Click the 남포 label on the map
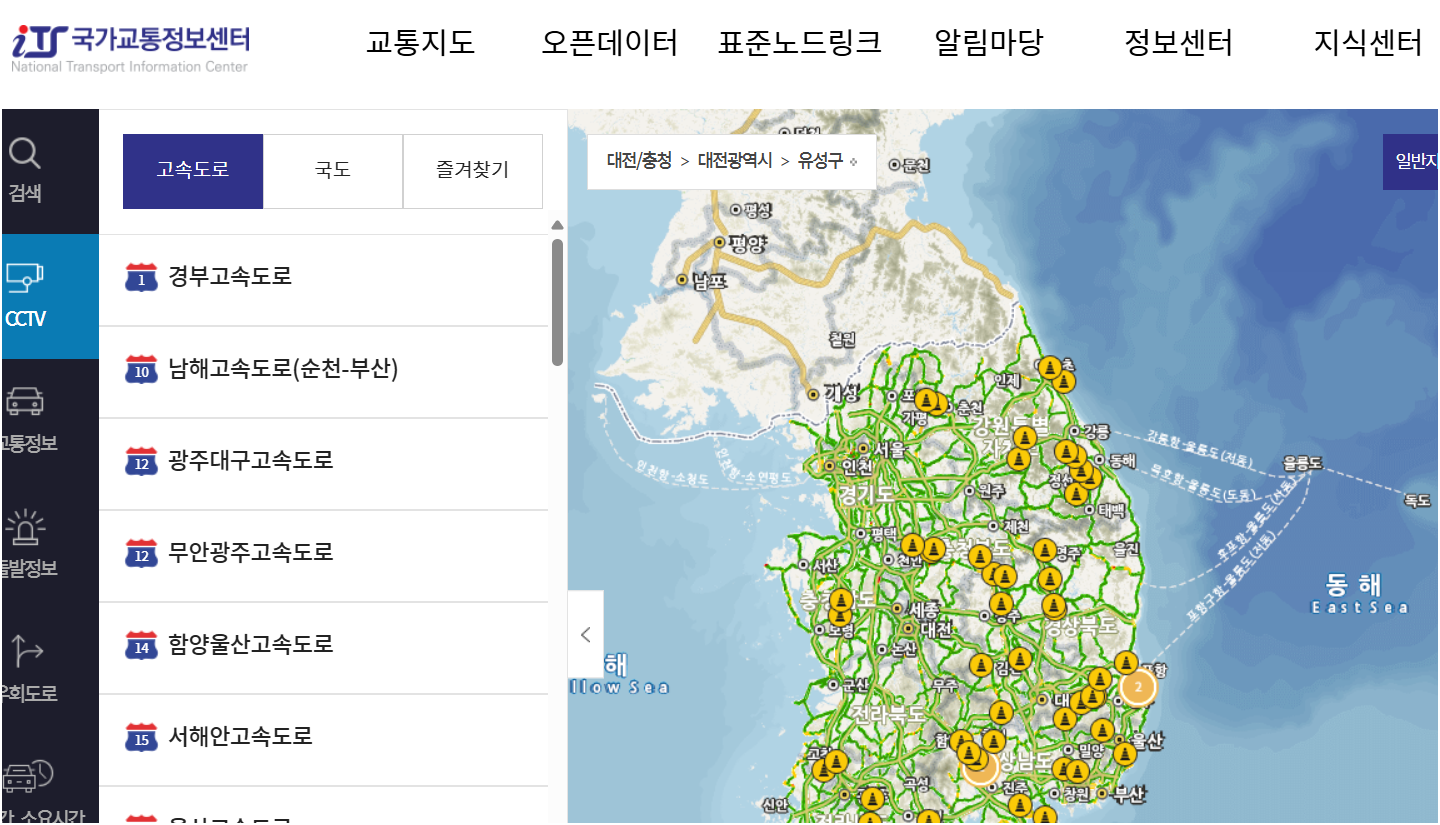Screen dimensions: 1440x825 711,281
